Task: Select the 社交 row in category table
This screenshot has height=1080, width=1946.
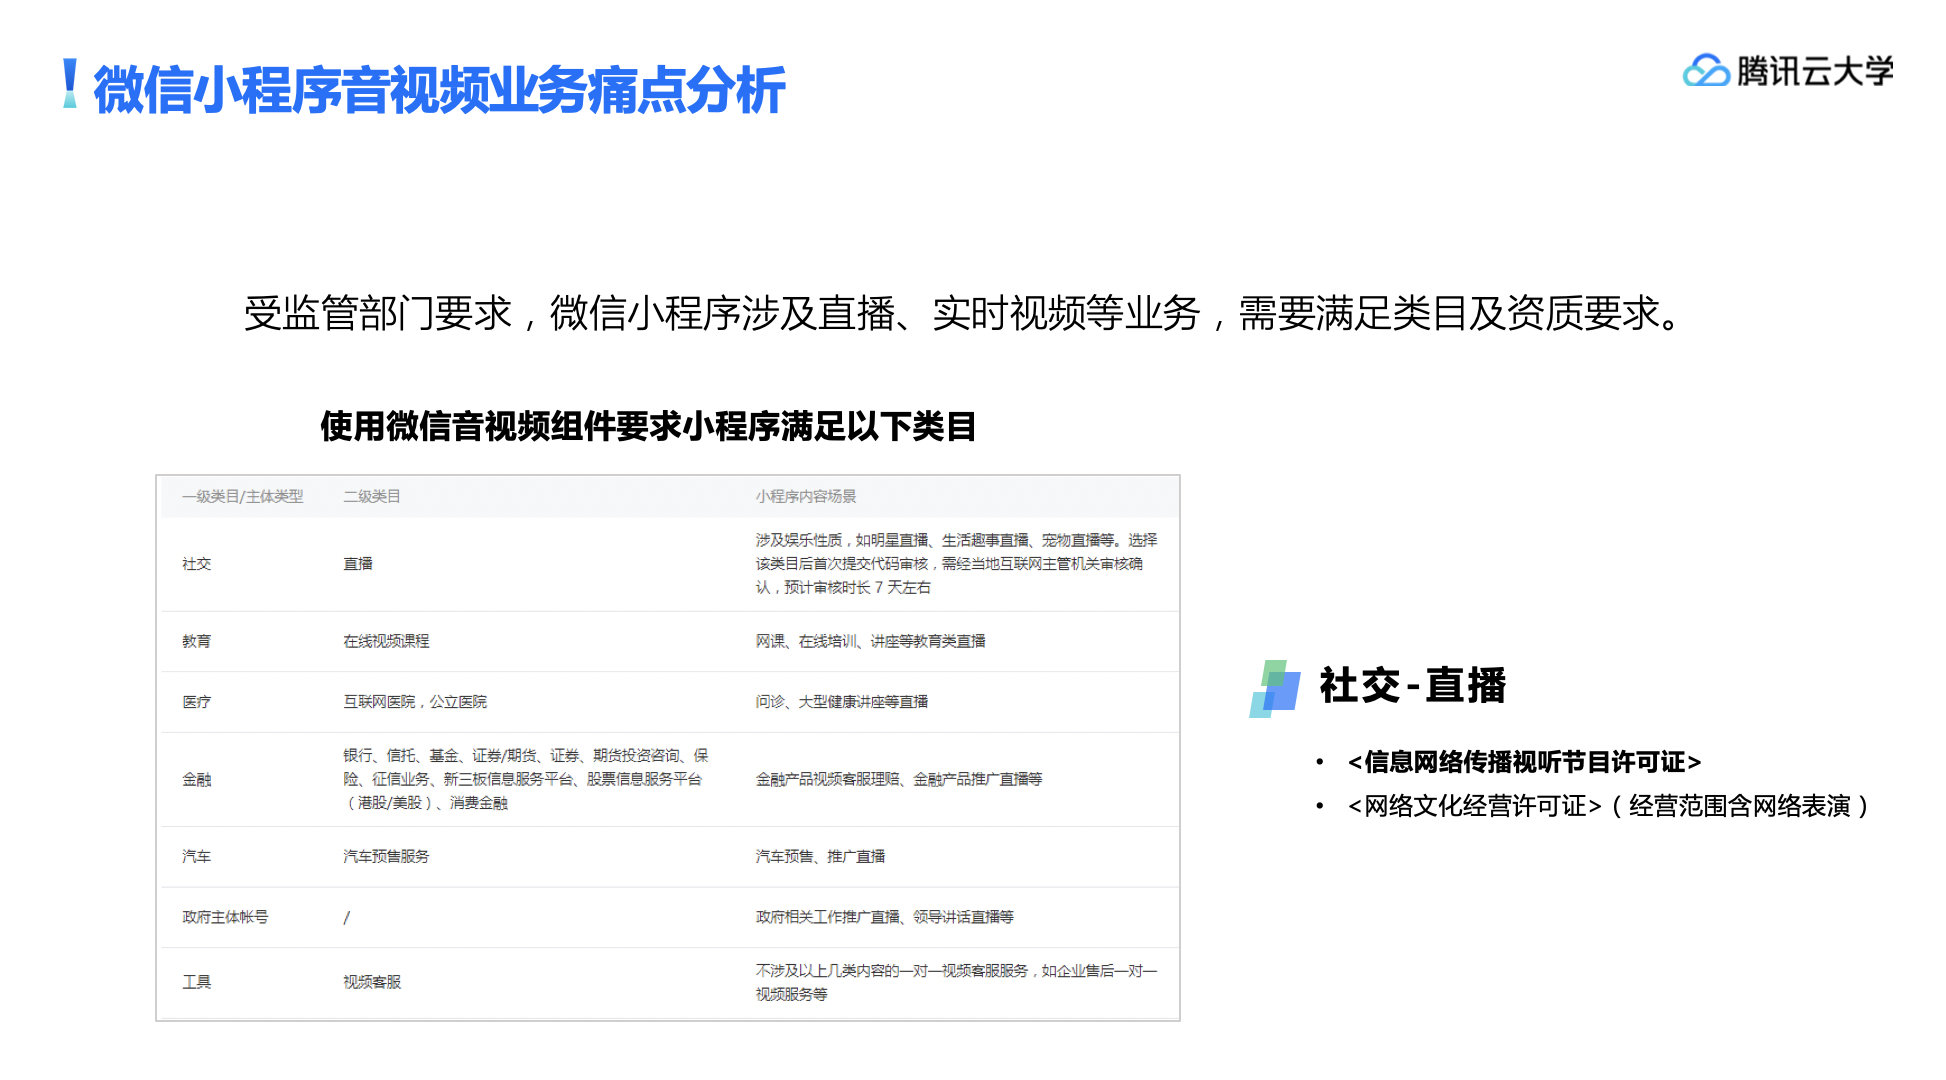Action: 197,564
